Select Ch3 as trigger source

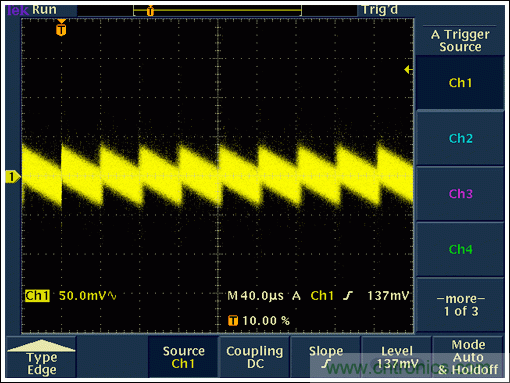tap(460, 194)
